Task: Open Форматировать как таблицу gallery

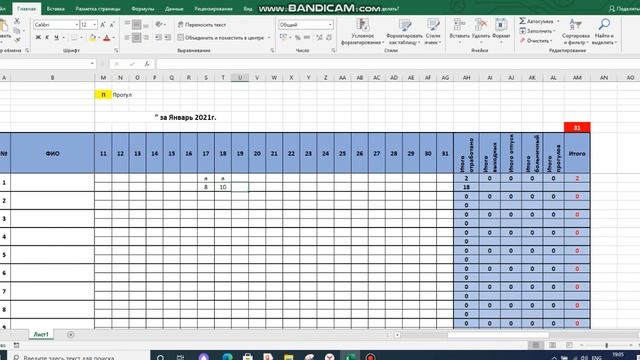Action: tap(405, 31)
